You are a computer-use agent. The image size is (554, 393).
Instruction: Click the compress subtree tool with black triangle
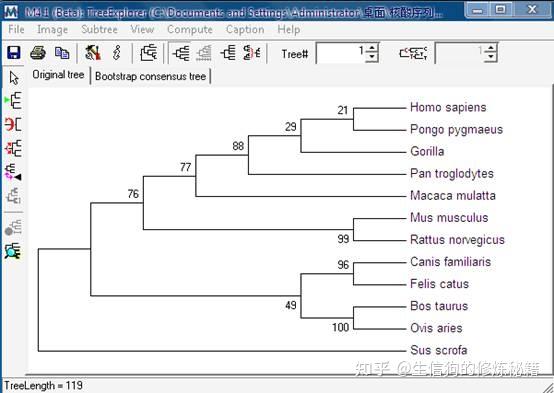(13, 172)
